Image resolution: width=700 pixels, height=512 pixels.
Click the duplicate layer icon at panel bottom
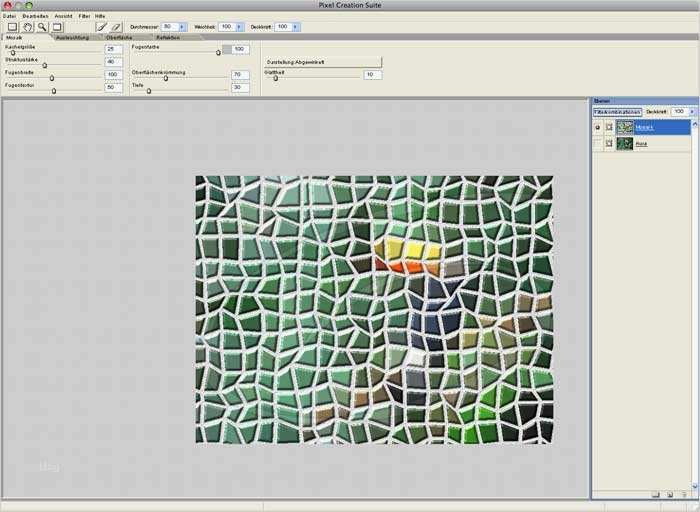[x=670, y=494]
